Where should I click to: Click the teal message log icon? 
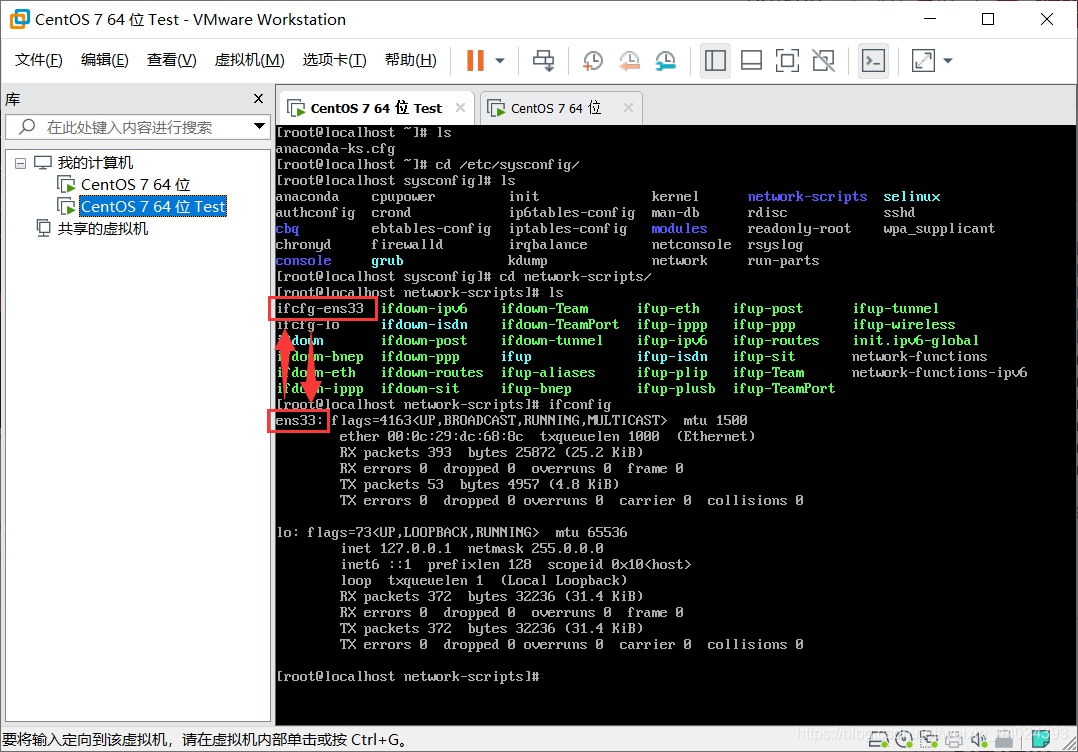(1040, 740)
